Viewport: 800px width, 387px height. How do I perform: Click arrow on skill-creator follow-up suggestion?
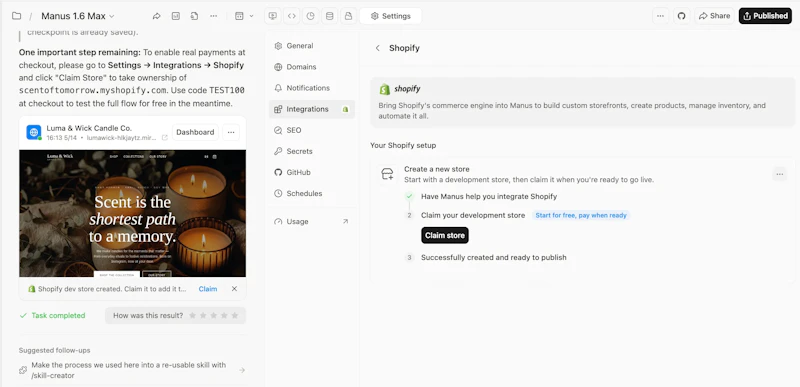(x=242, y=370)
